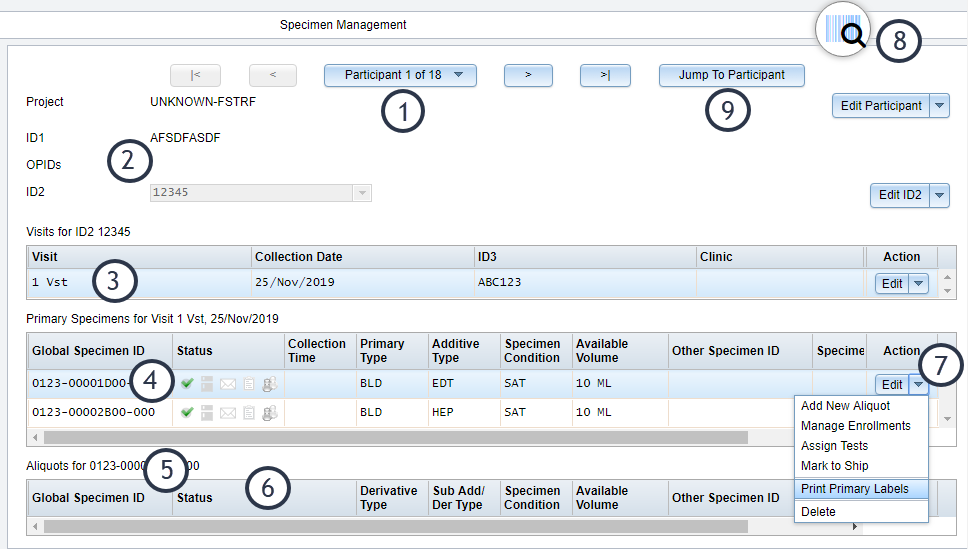The image size is (968, 549).
Task: Click the Collection Date column header
Action: [x=363, y=257]
